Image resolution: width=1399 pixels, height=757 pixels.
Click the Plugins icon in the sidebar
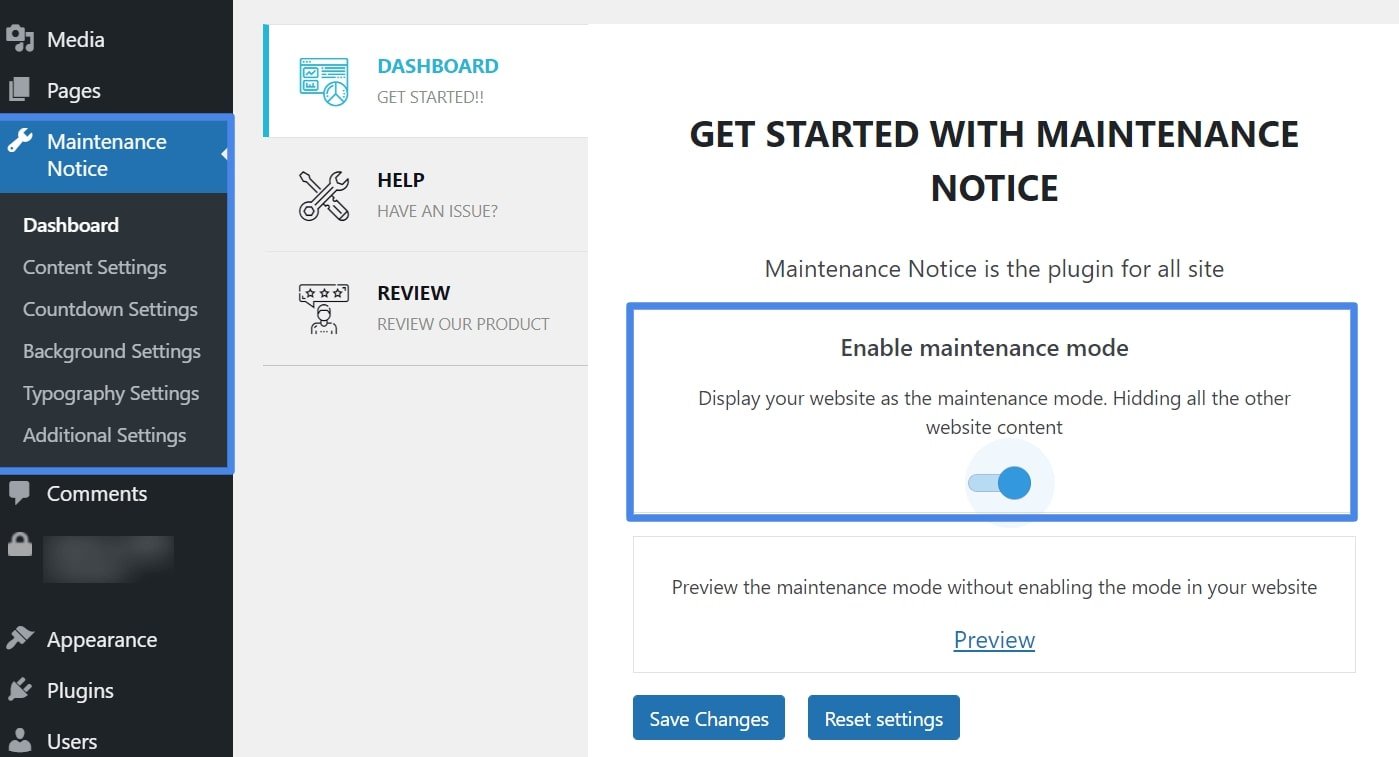point(20,690)
